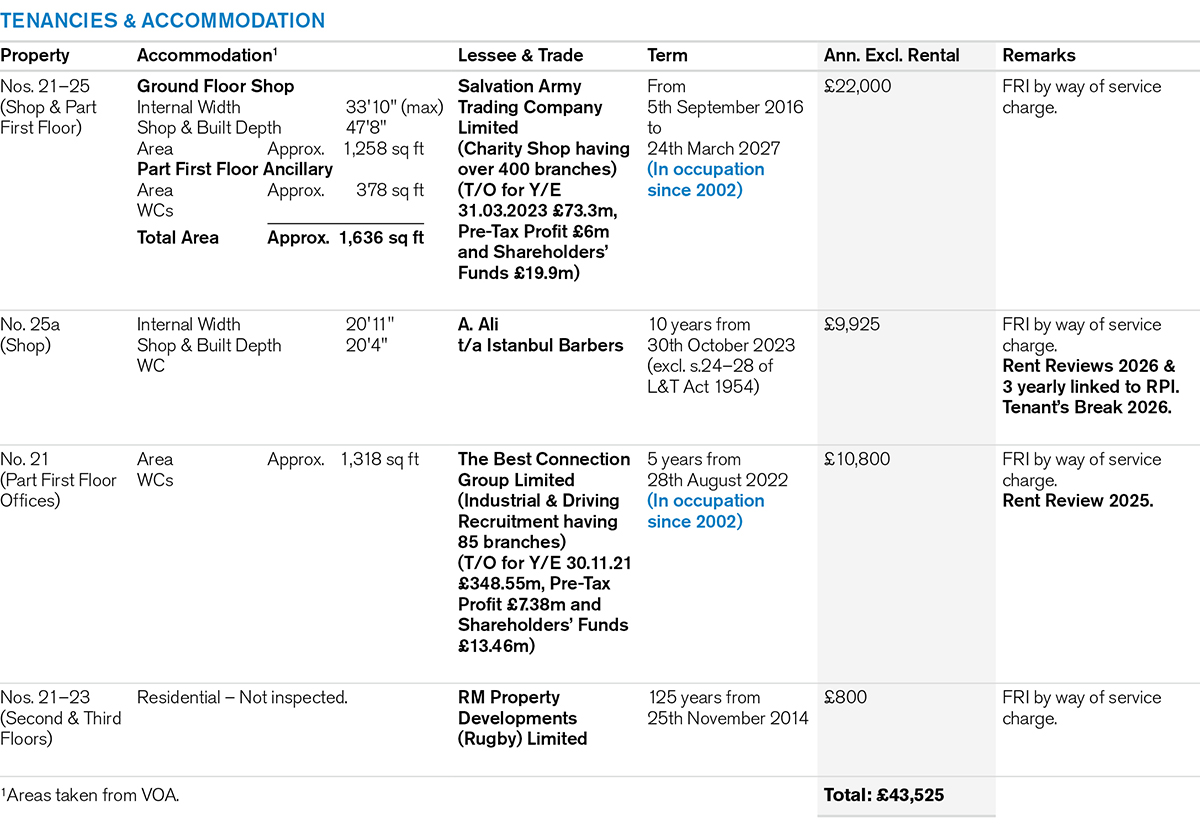Image resolution: width=1200 pixels, height=826 pixels.
Task: Select the Ann. Excl. Rental column header
Action: click(x=891, y=56)
